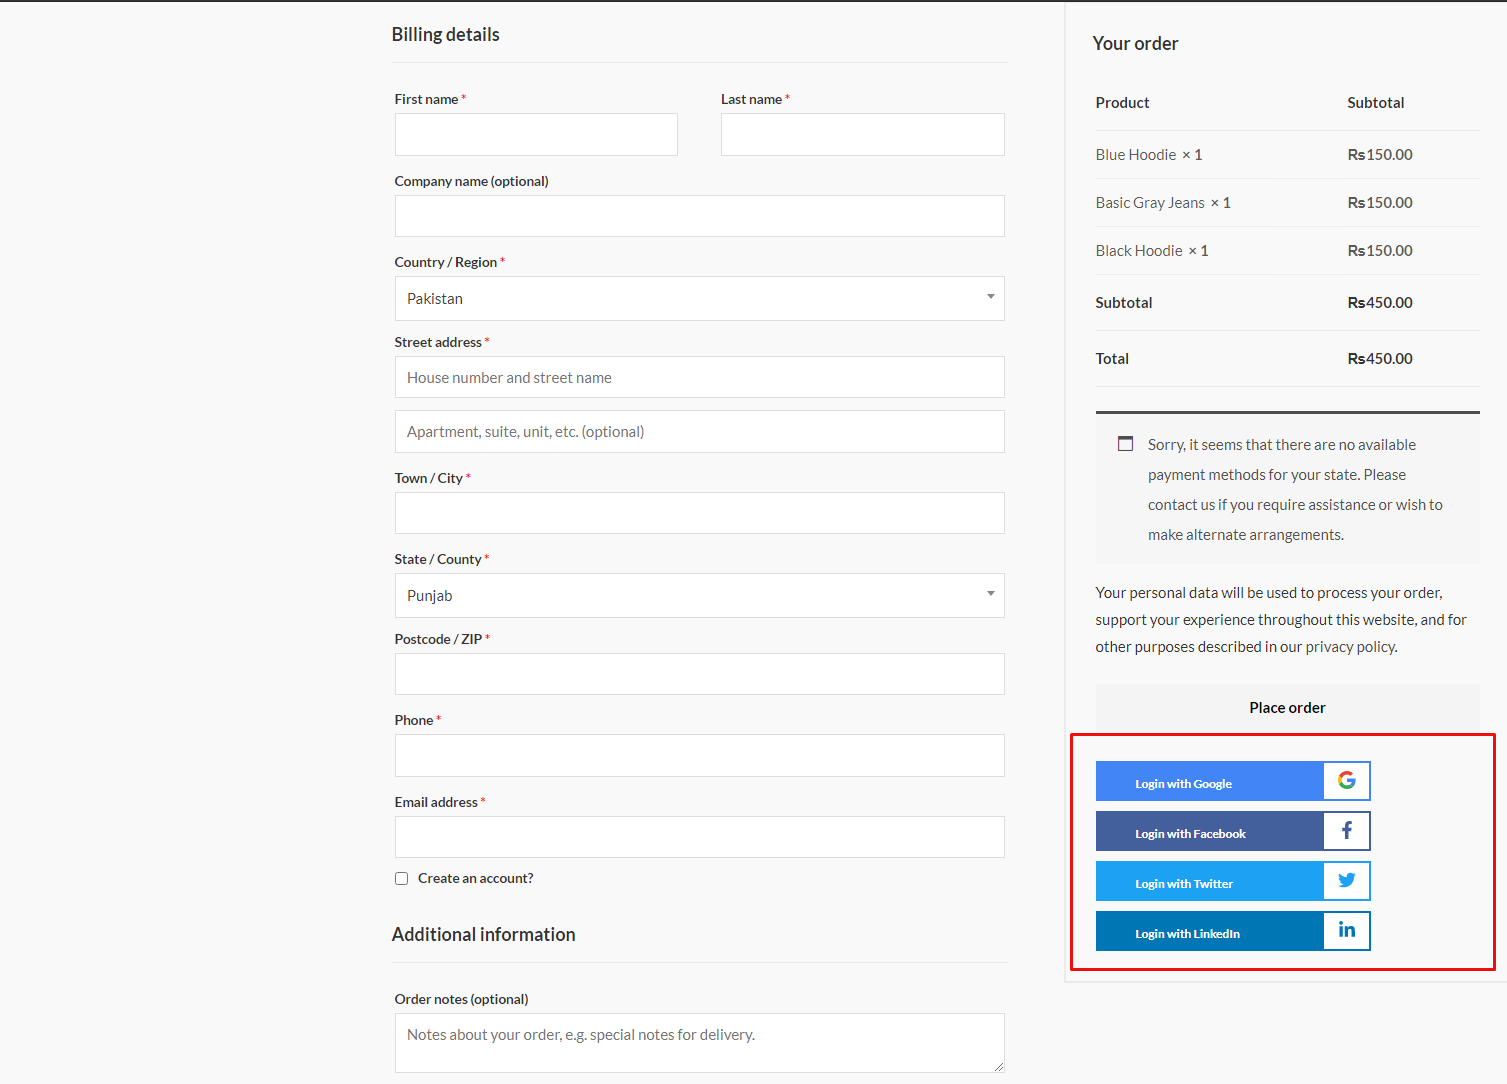Click Login with Facebook label
1507x1084 pixels.
[x=1190, y=834]
